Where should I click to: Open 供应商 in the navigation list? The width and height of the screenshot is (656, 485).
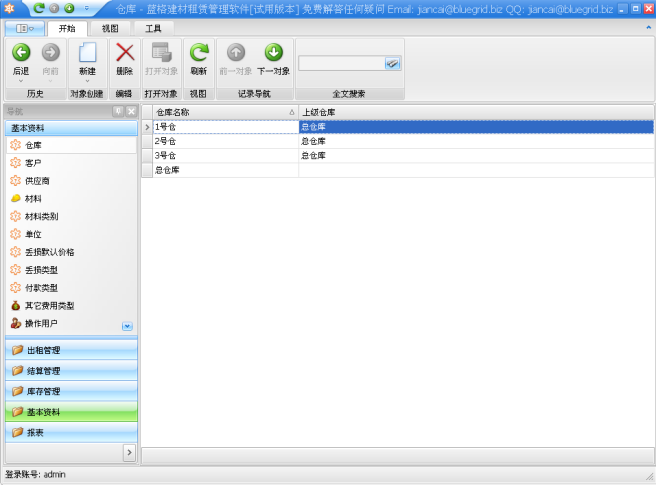click(x=71, y=181)
